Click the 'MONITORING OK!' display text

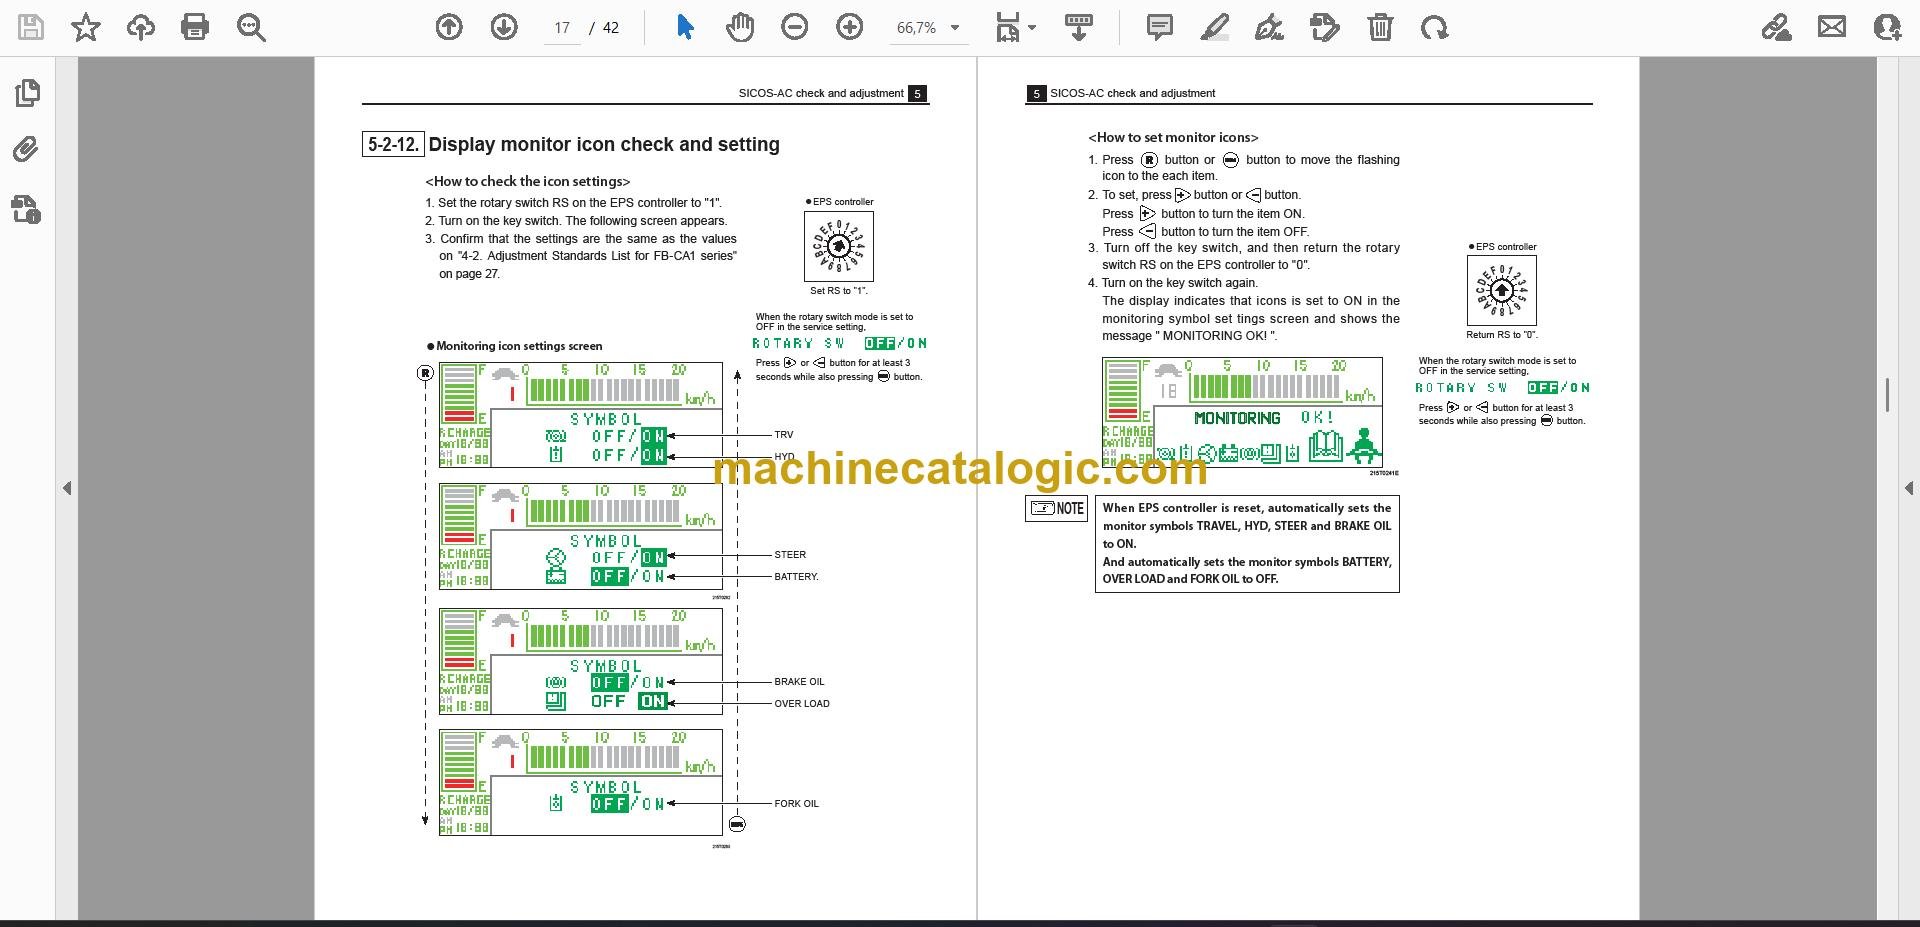point(1264,418)
